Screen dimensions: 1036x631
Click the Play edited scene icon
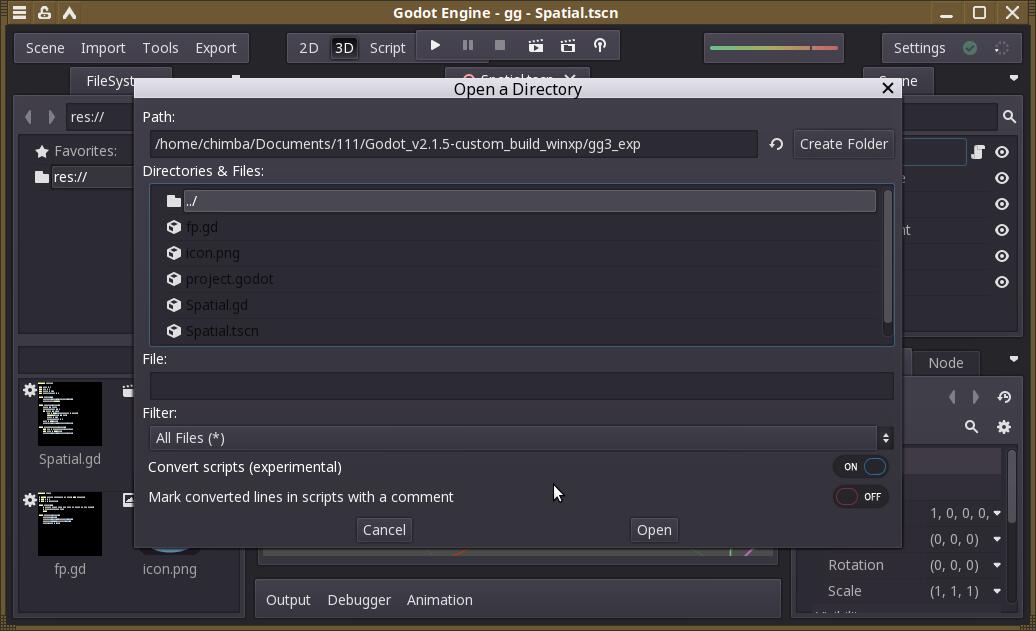click(536, 46)
